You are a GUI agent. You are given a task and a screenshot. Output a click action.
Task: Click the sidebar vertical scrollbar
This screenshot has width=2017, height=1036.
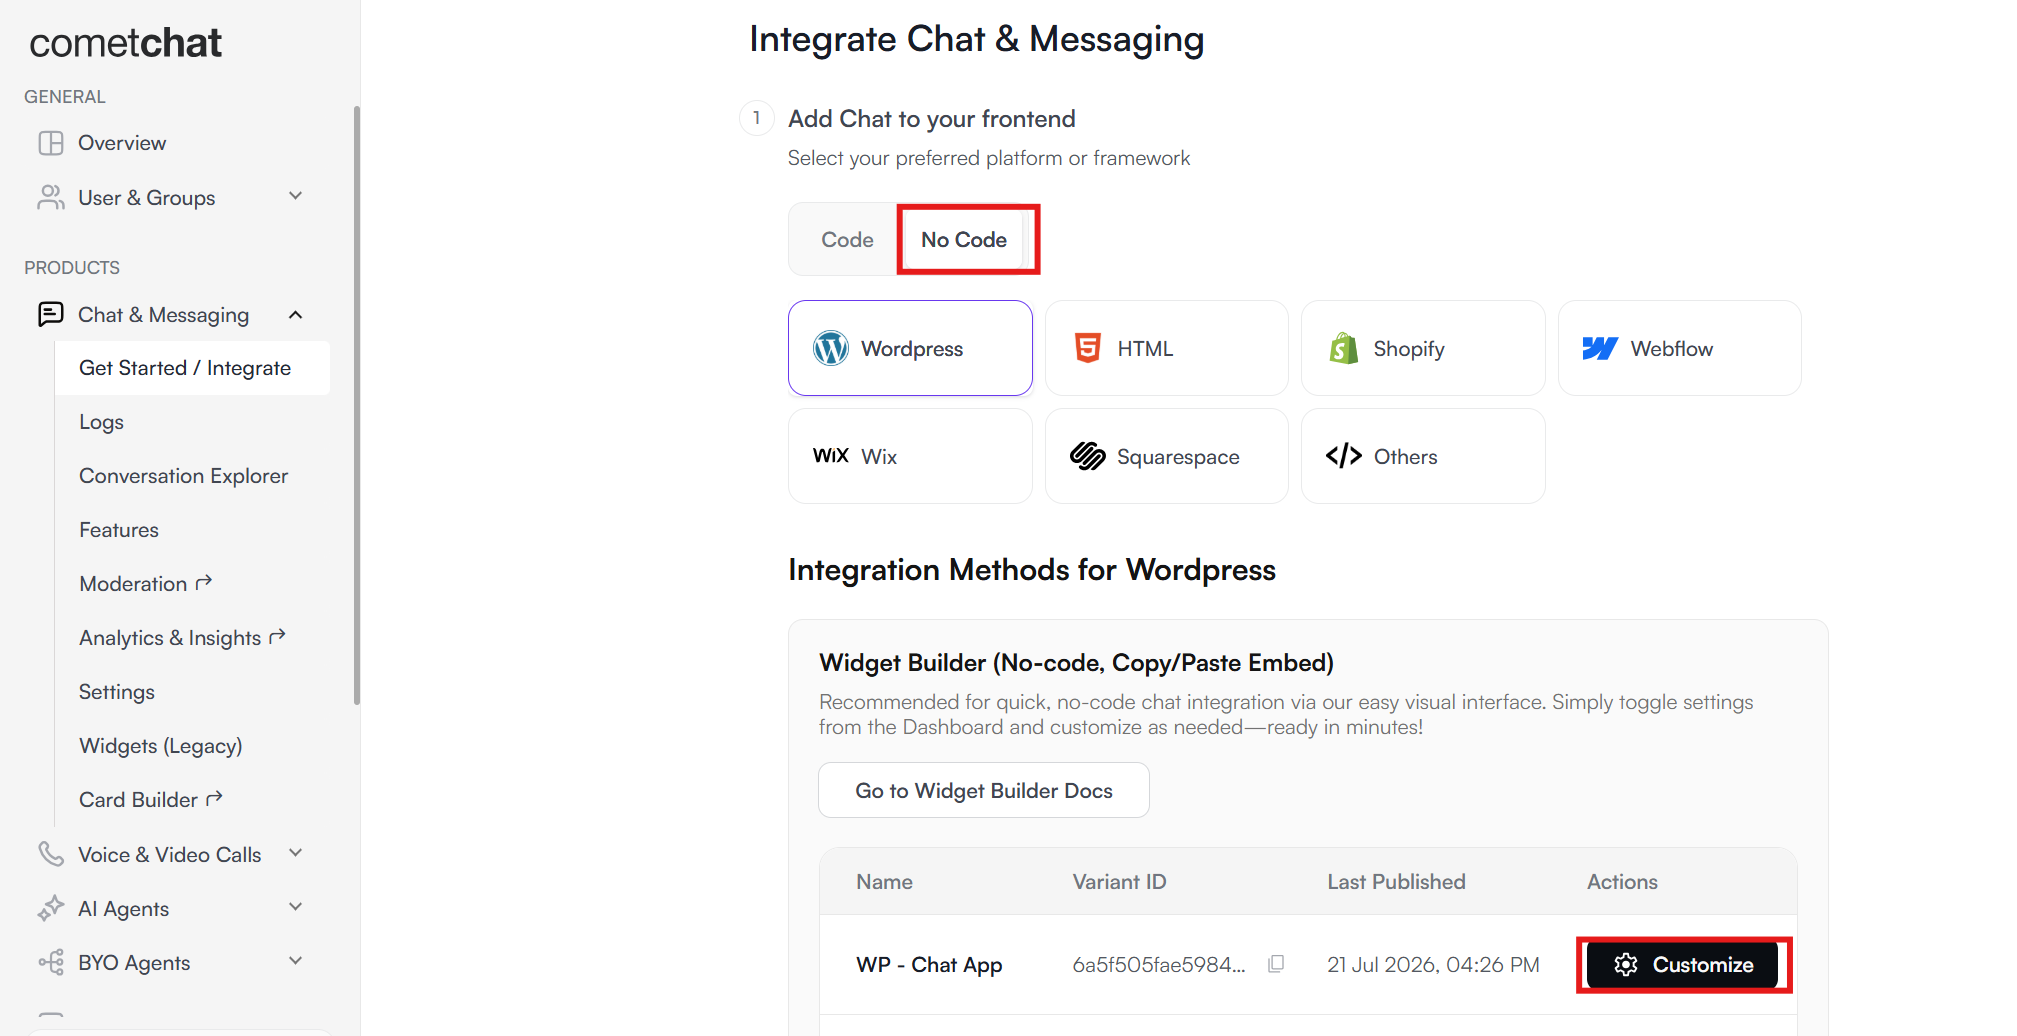(357, 405)
